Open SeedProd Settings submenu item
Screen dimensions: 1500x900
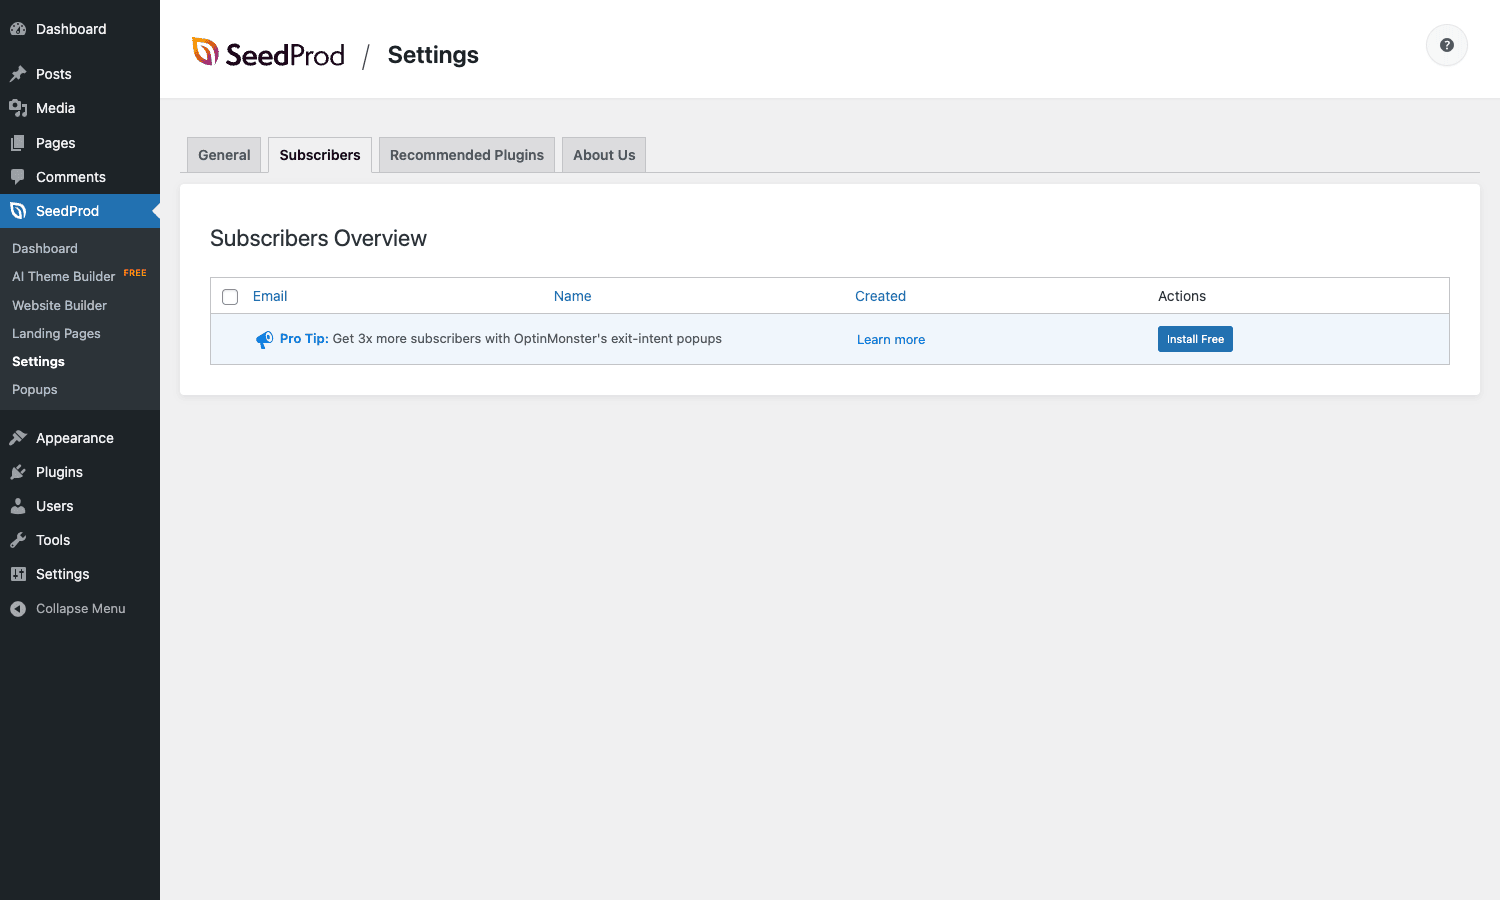pos(38,361)
